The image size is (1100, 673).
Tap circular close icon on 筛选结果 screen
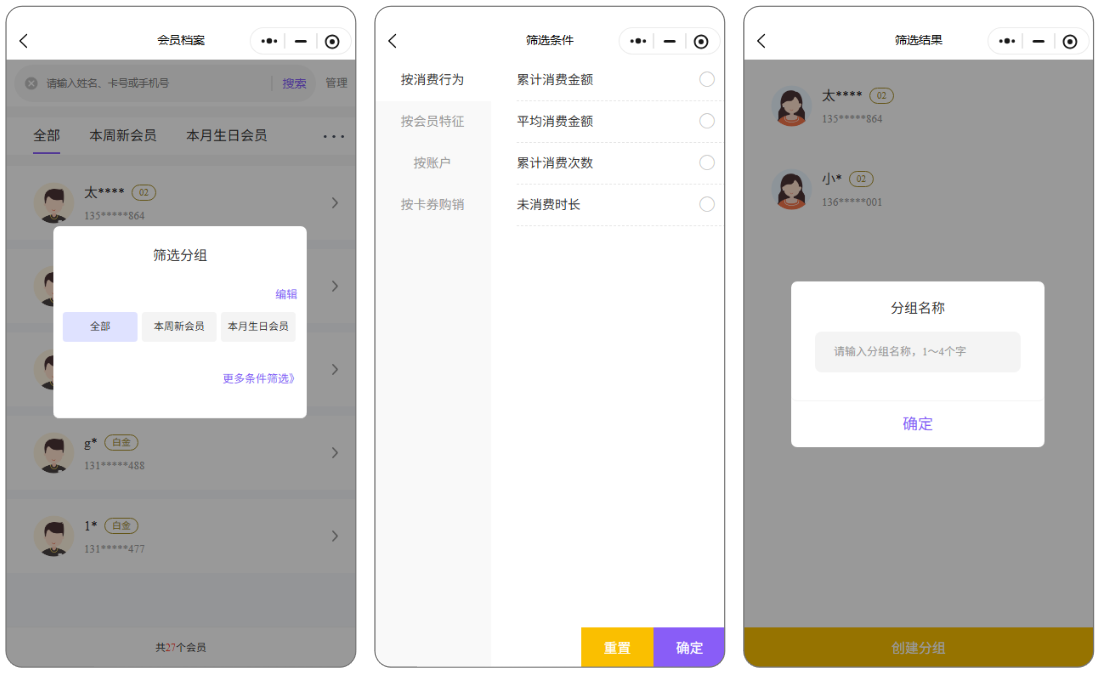[x=1069, y=41]
